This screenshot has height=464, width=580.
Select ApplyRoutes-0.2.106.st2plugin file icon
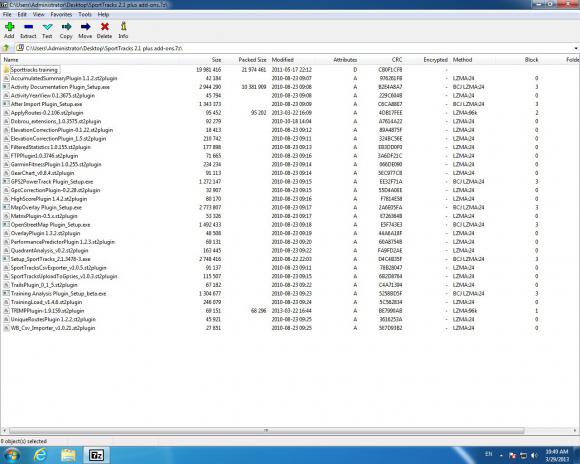6,112
